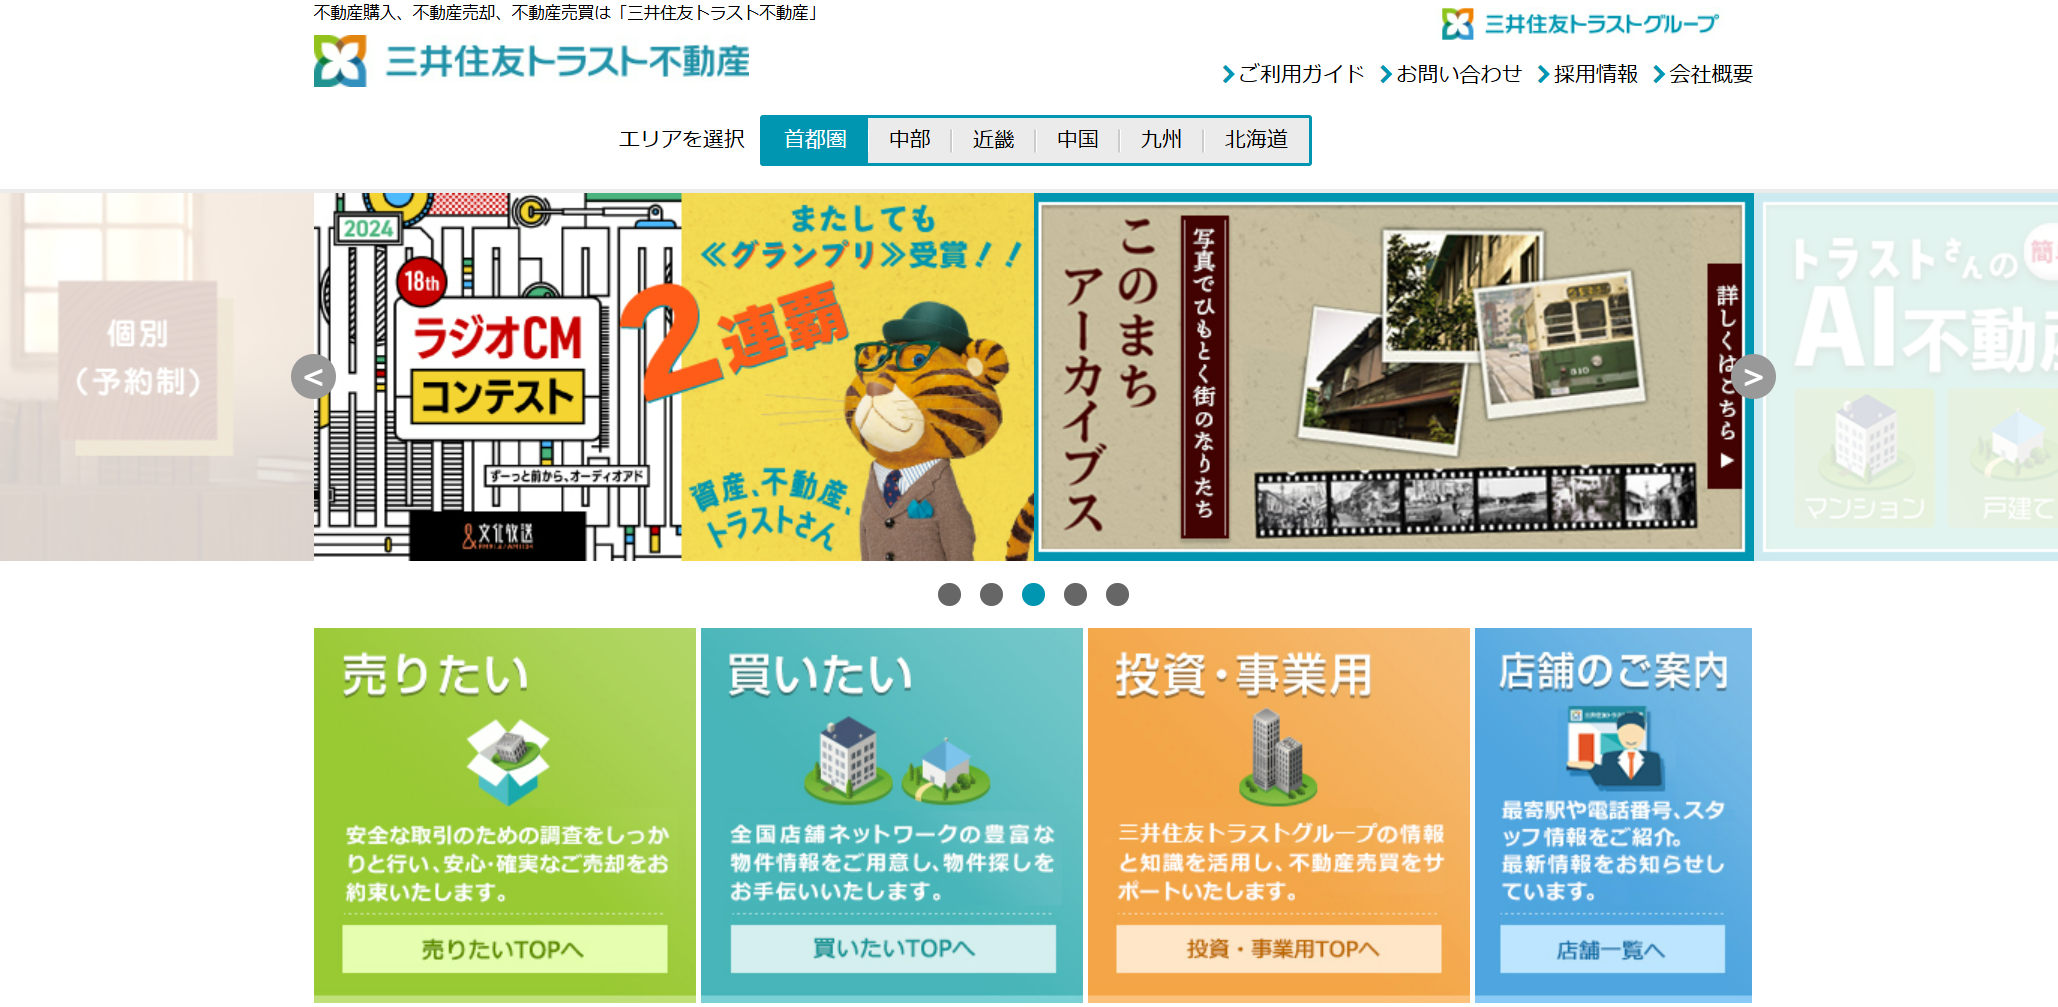Select the 北海道 area tab

(1256, 140)
